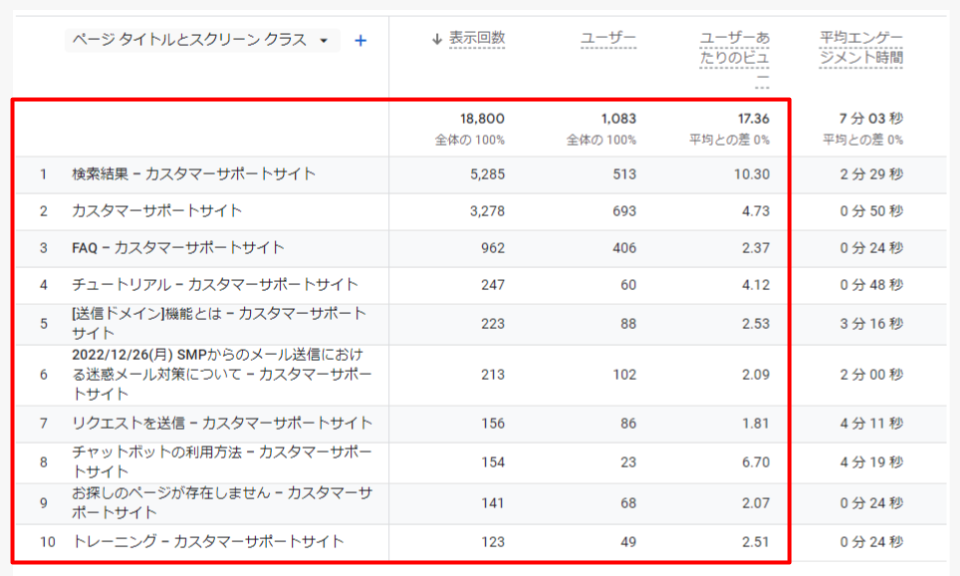Click row トレーニング – カスタマーサポートサイト

[x=208, y=542]
